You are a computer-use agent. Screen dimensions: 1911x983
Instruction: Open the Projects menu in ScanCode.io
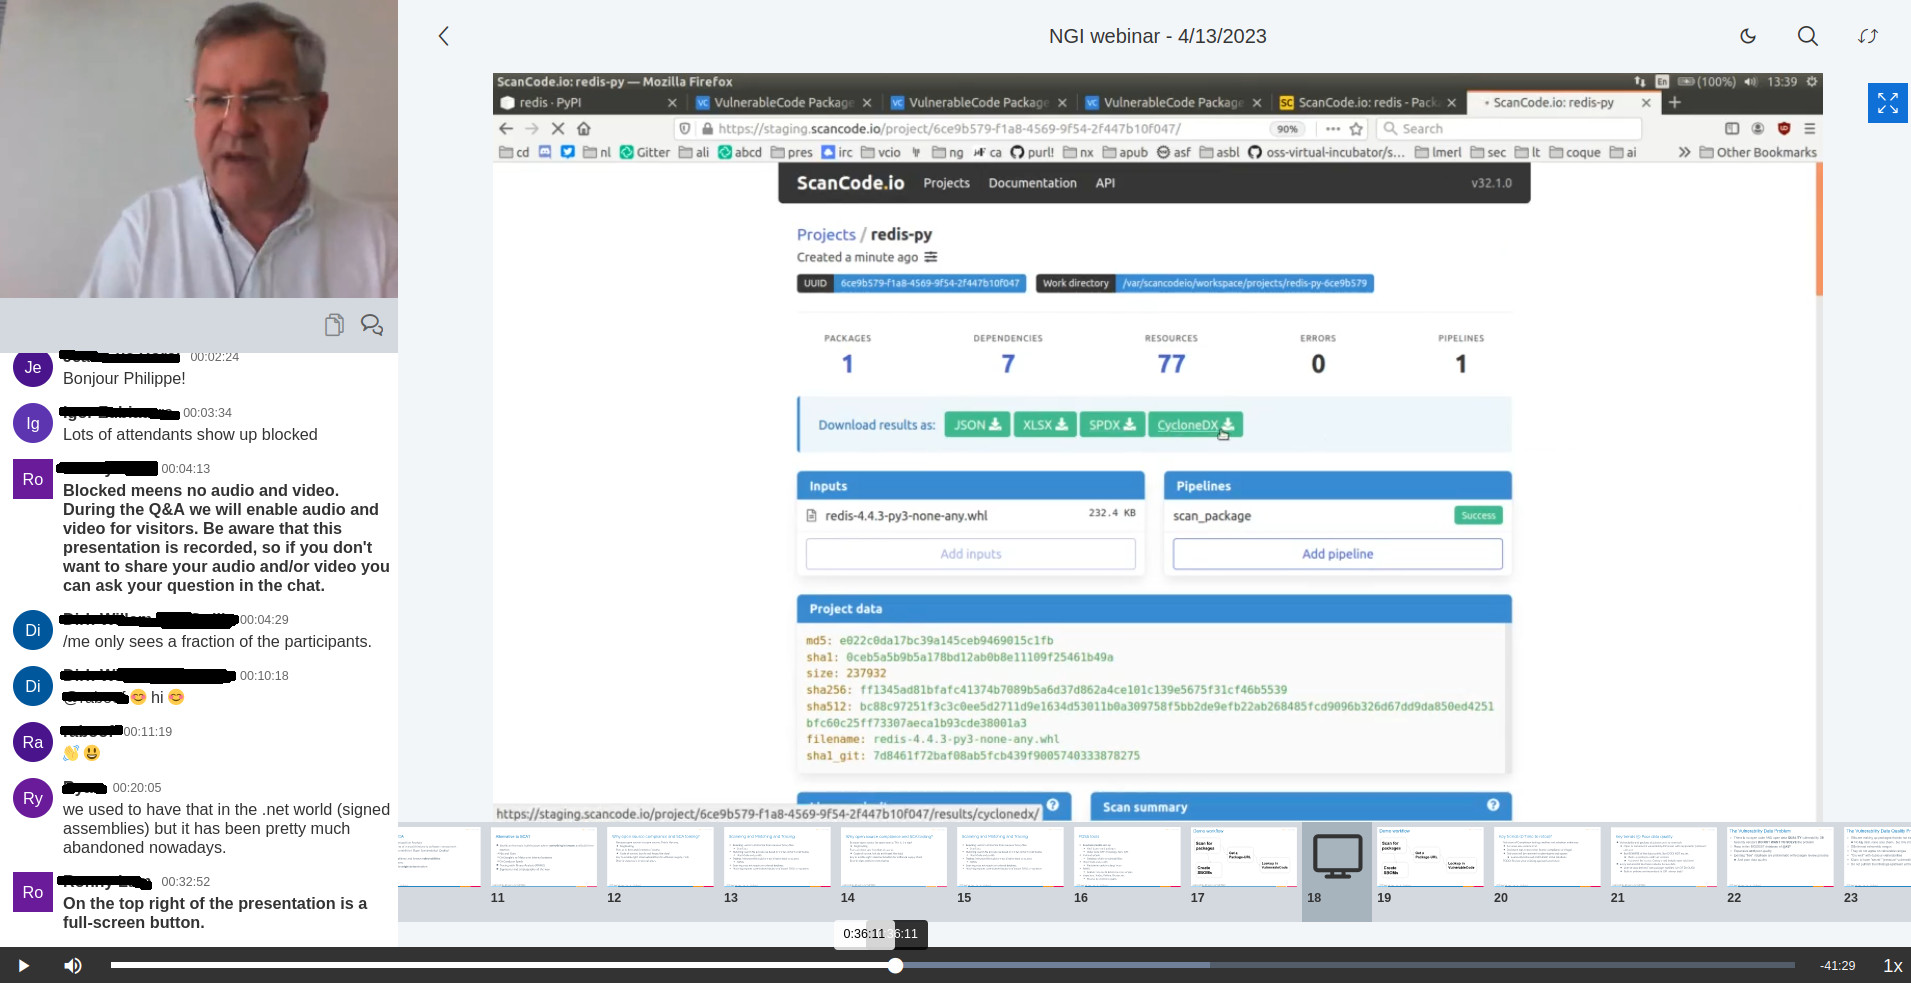(x=946, y=183)
